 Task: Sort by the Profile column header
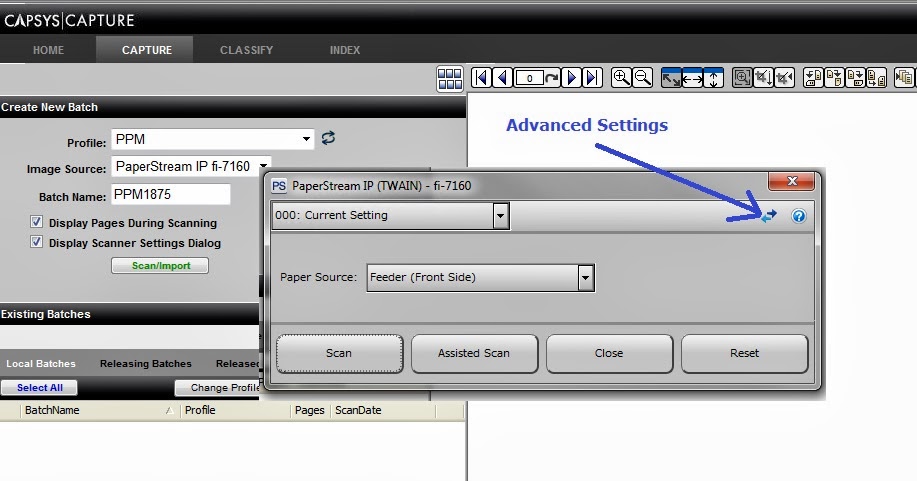coord(236,410)
